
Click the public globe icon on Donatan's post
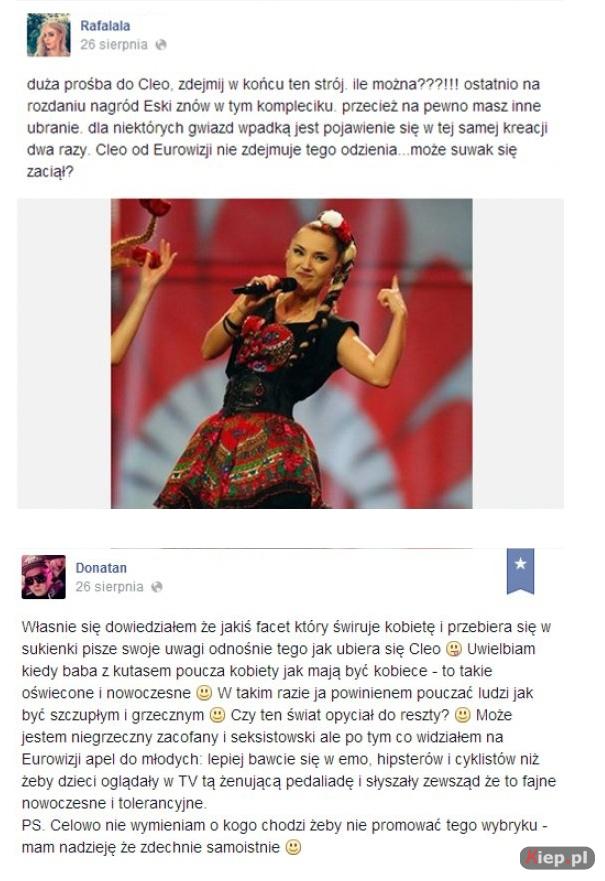(157, 587)
